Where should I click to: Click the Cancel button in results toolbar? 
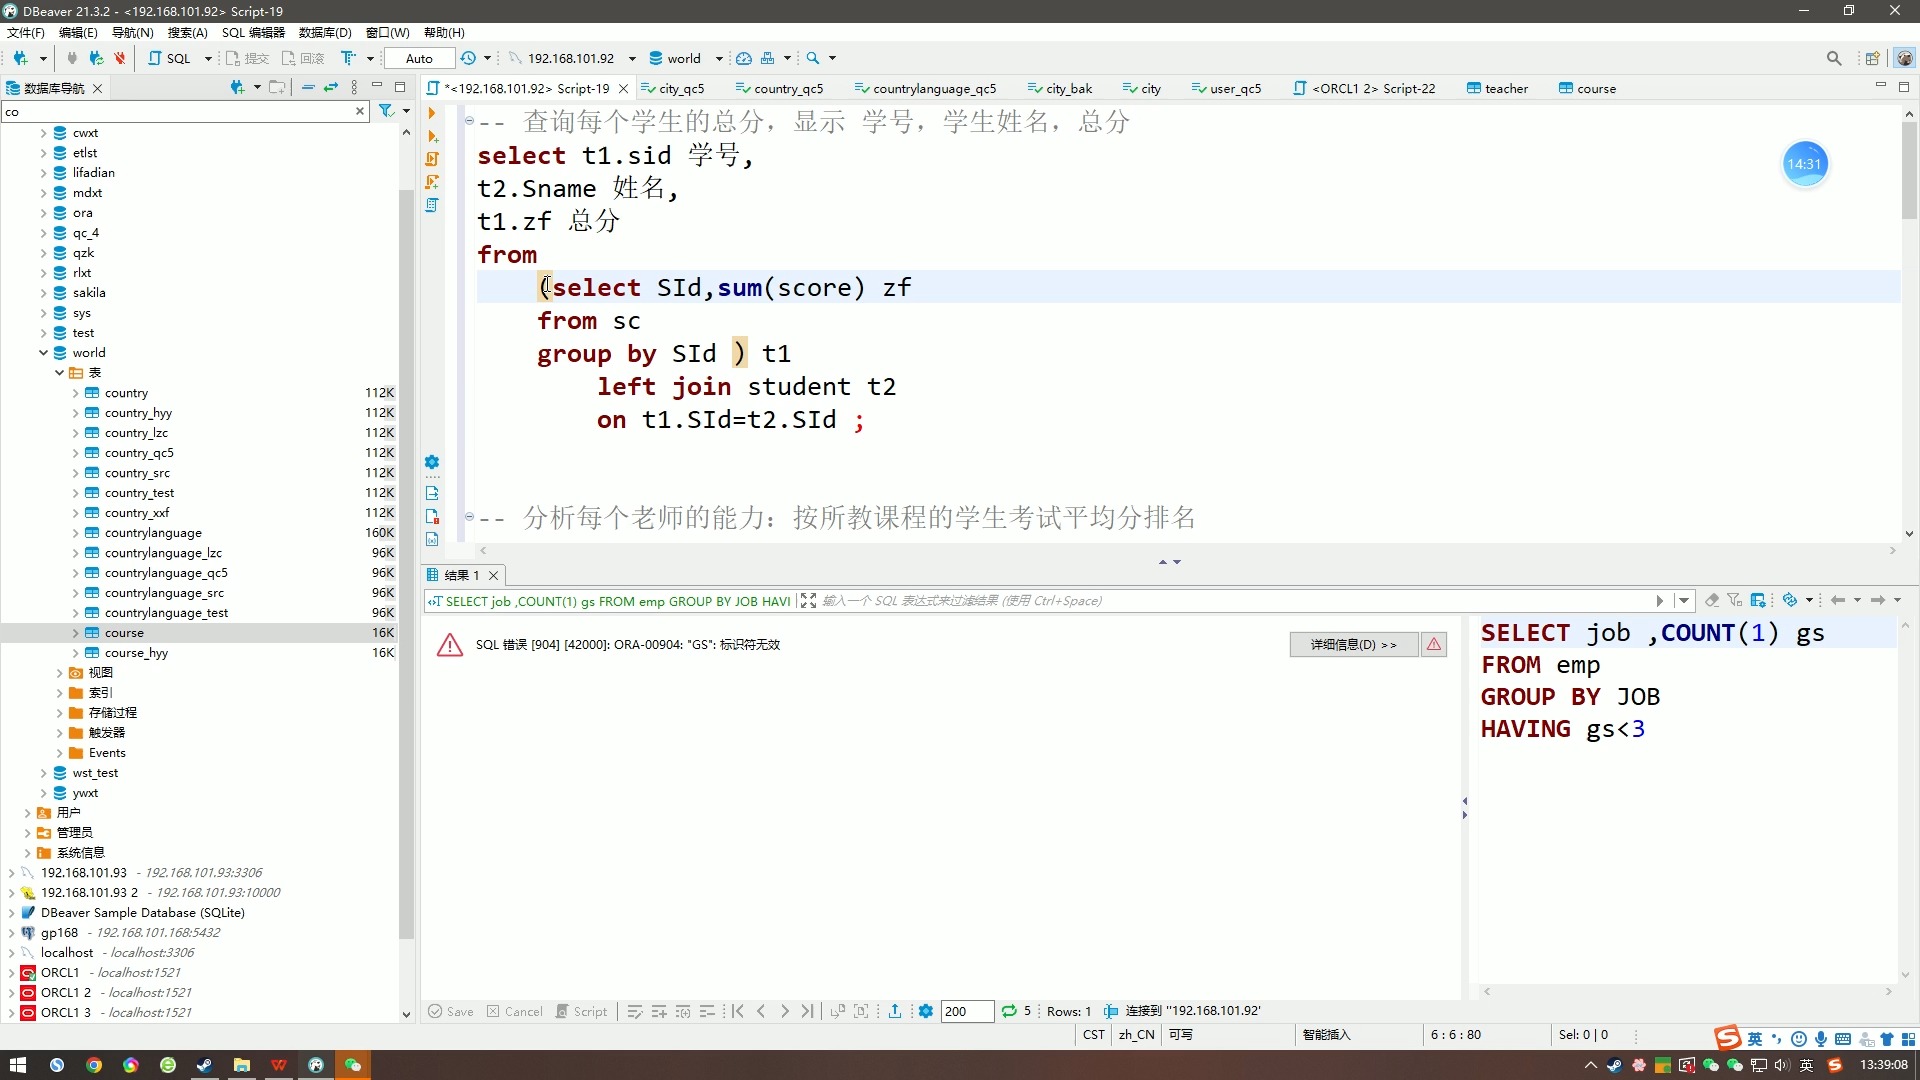(x=514, y=1011)
